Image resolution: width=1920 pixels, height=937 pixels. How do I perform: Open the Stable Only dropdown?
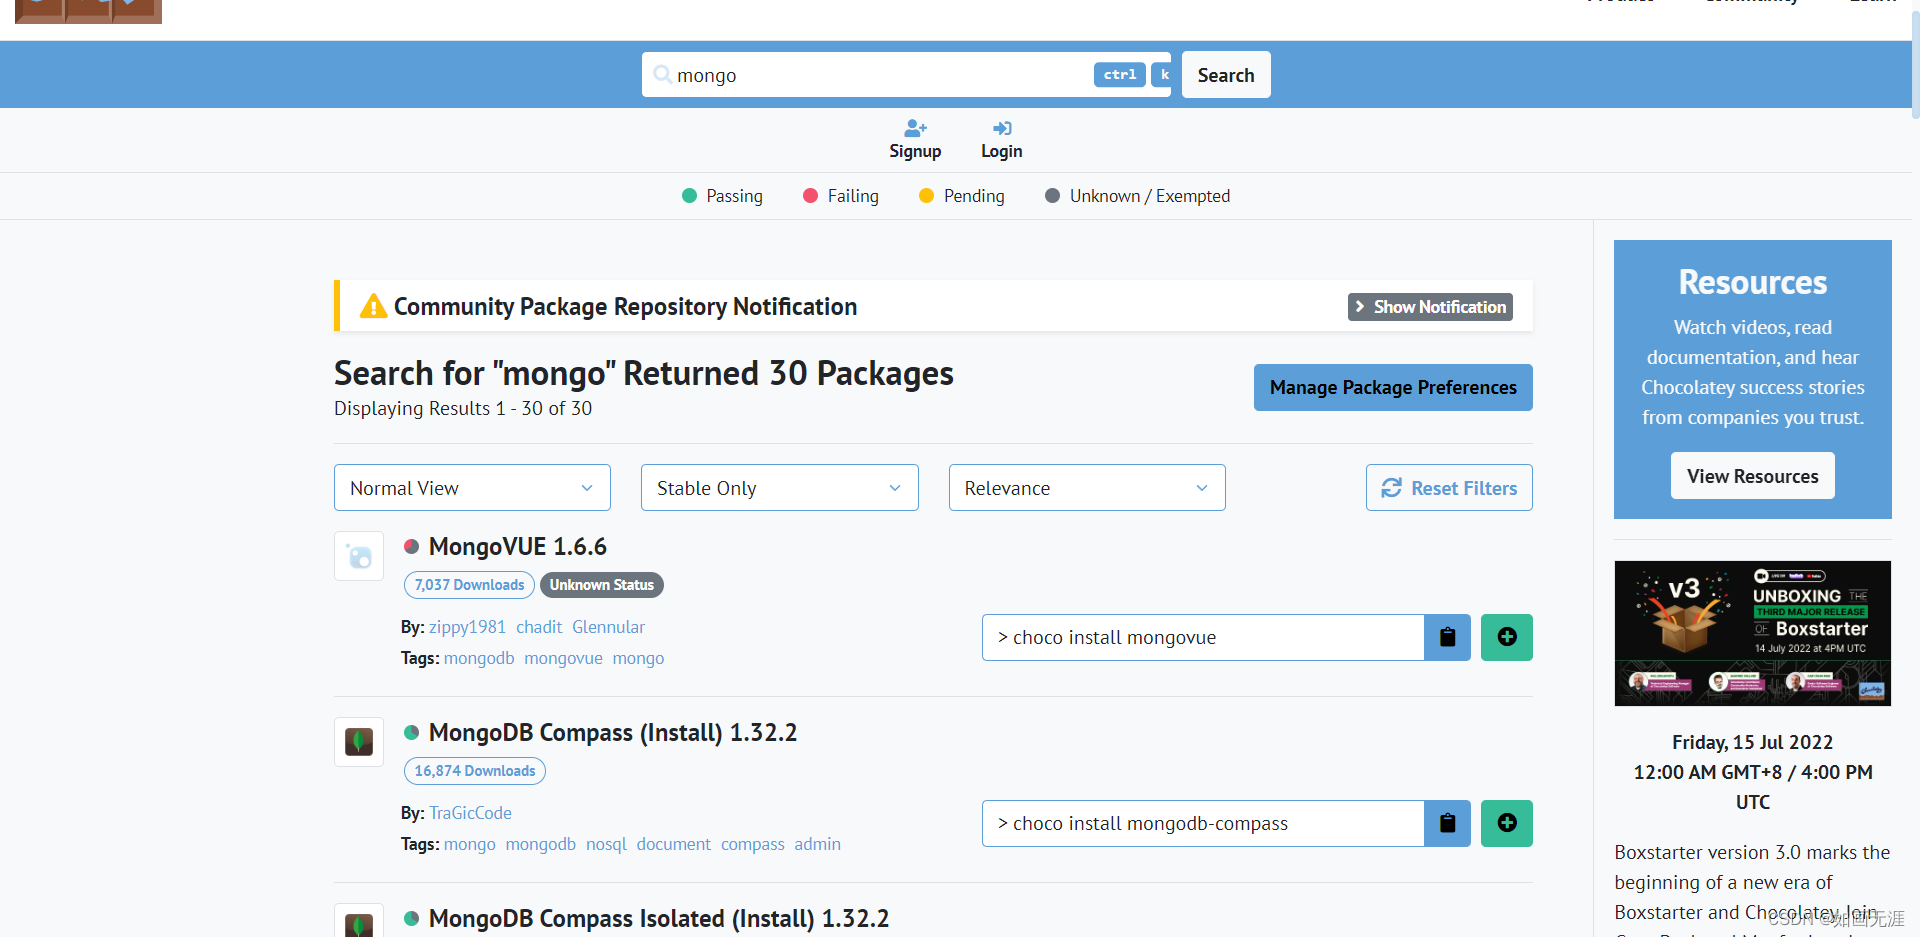click(780, 488)
